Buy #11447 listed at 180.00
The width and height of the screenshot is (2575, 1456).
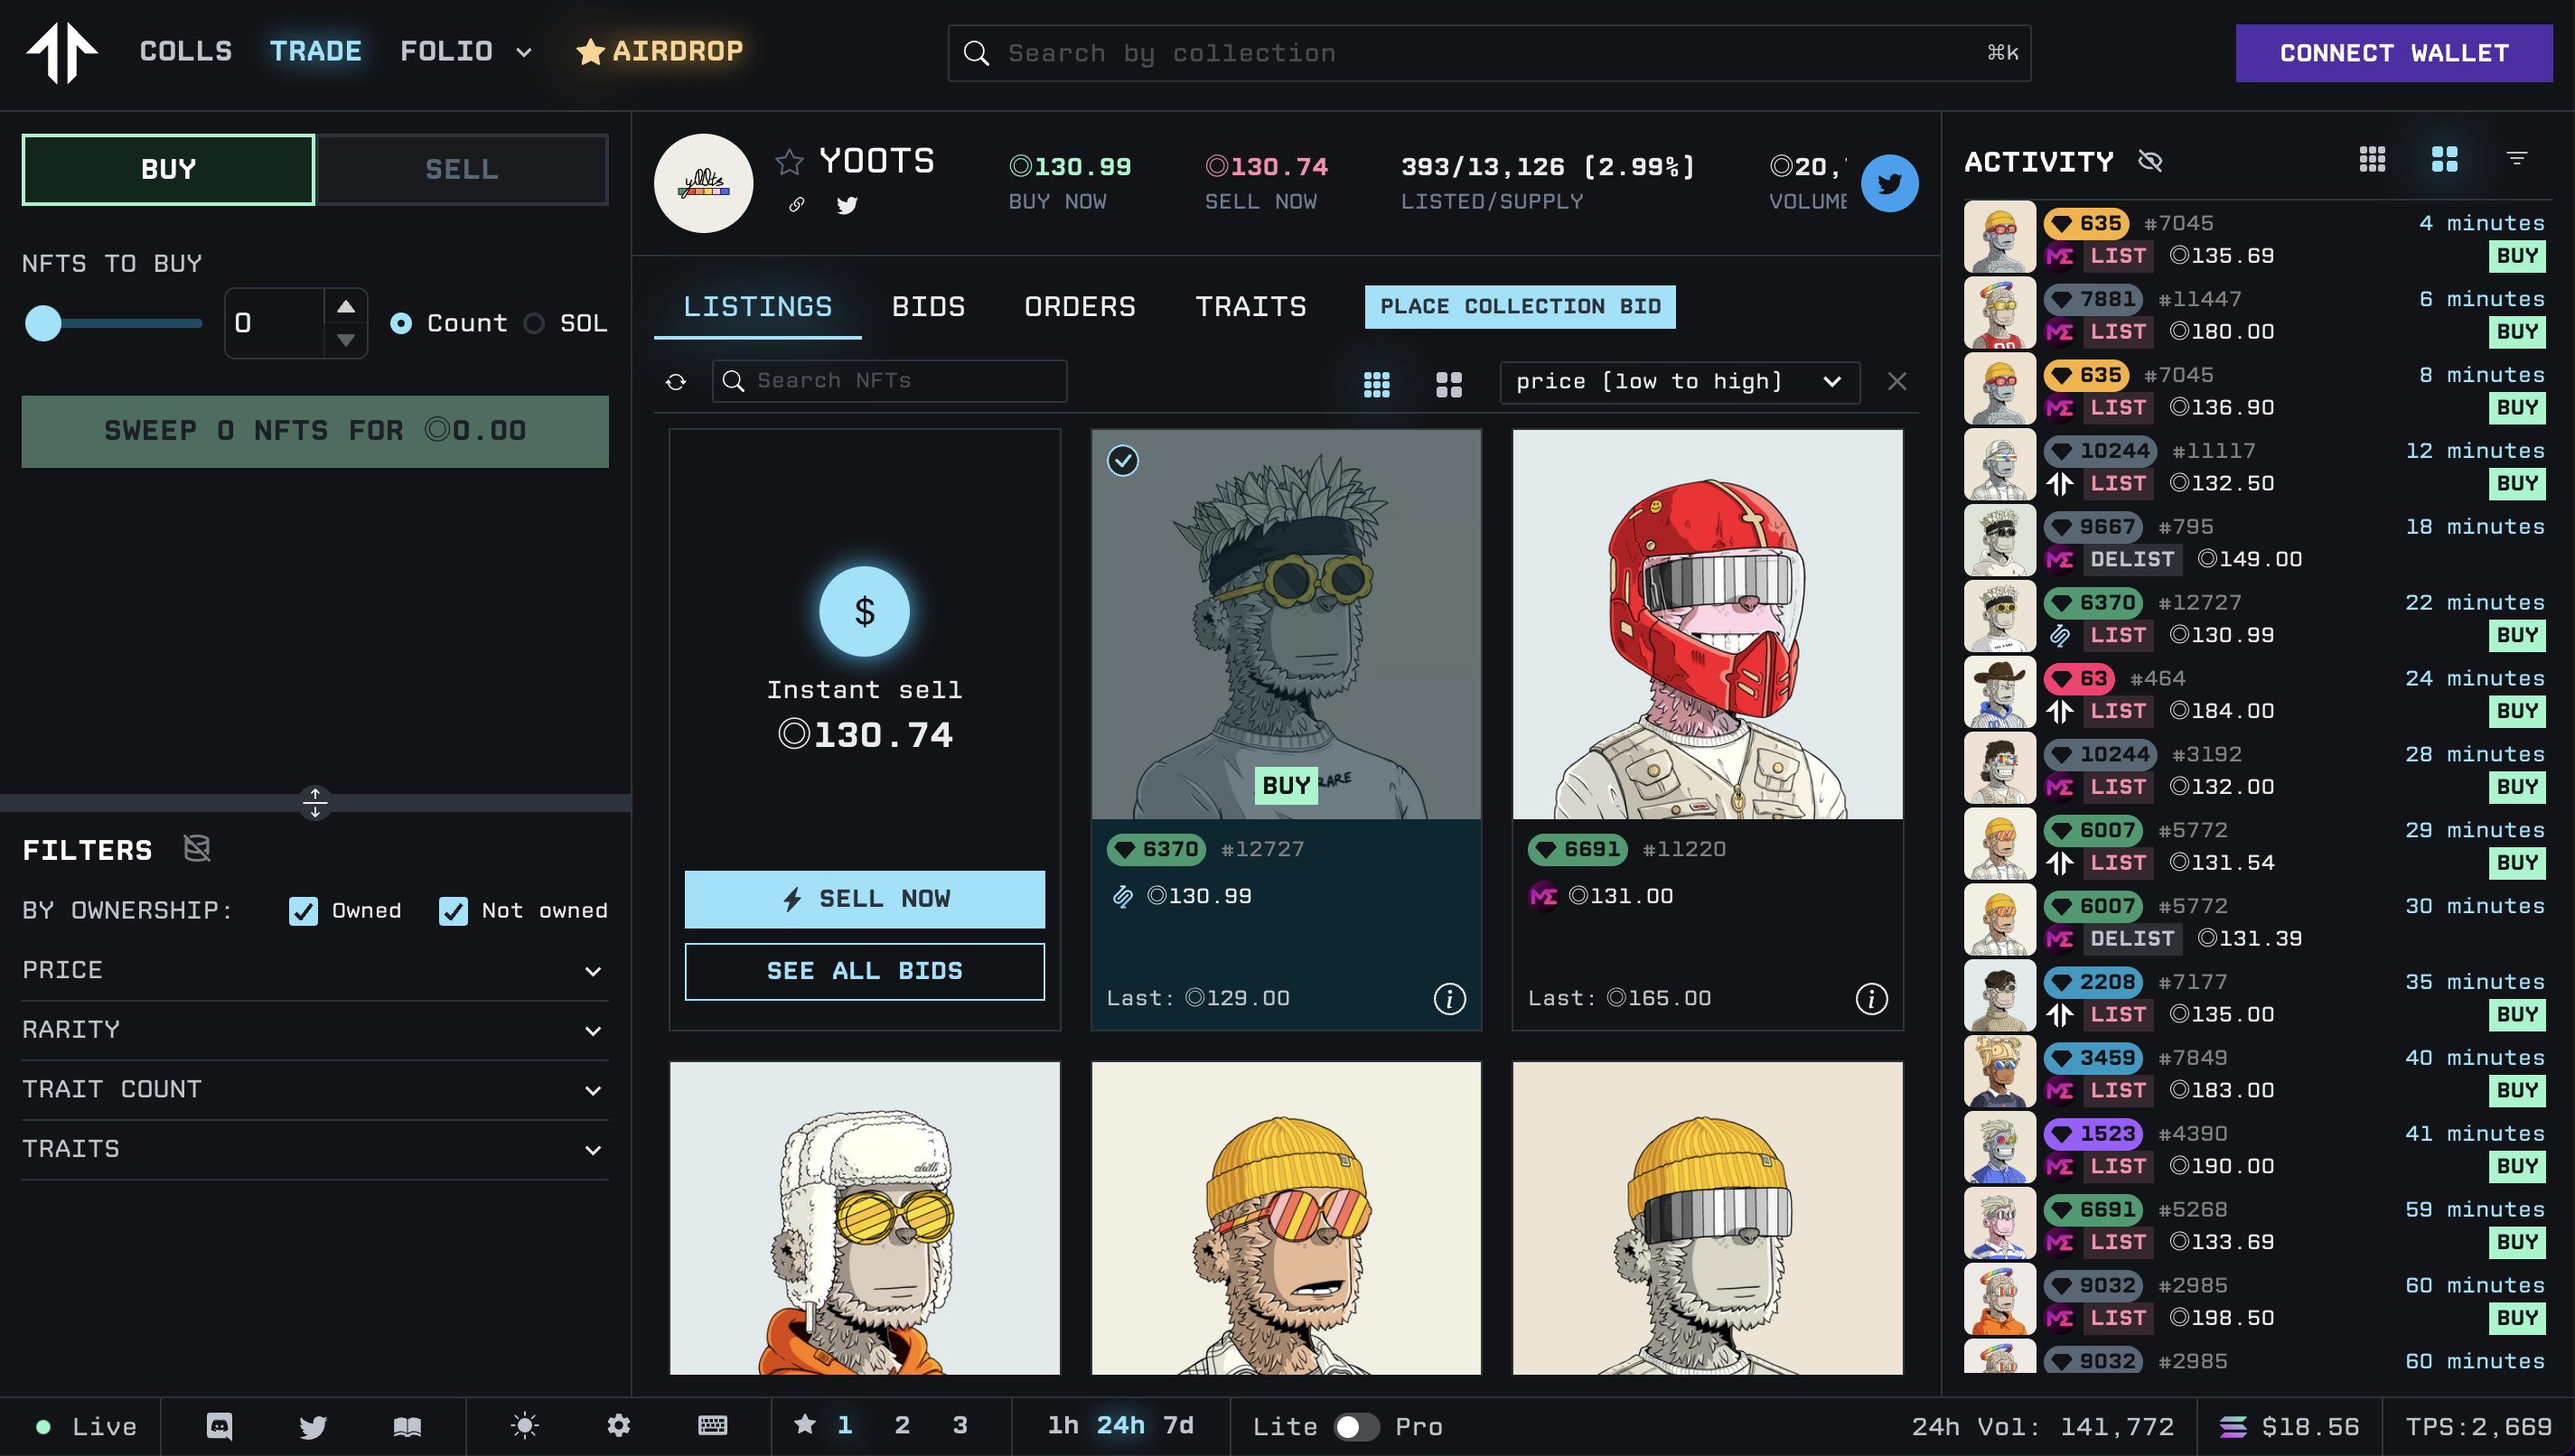[2517, 332]
